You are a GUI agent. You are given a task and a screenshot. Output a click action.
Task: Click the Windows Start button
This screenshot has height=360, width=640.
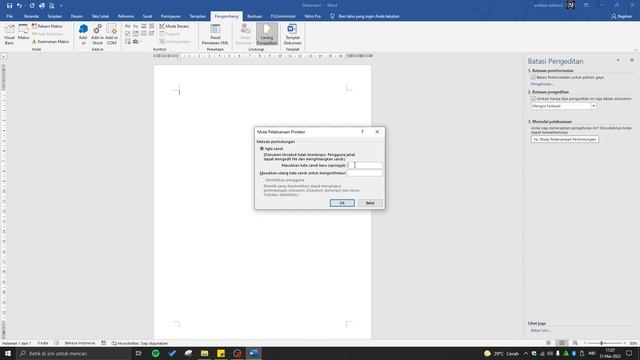click(x=8, y=353)
